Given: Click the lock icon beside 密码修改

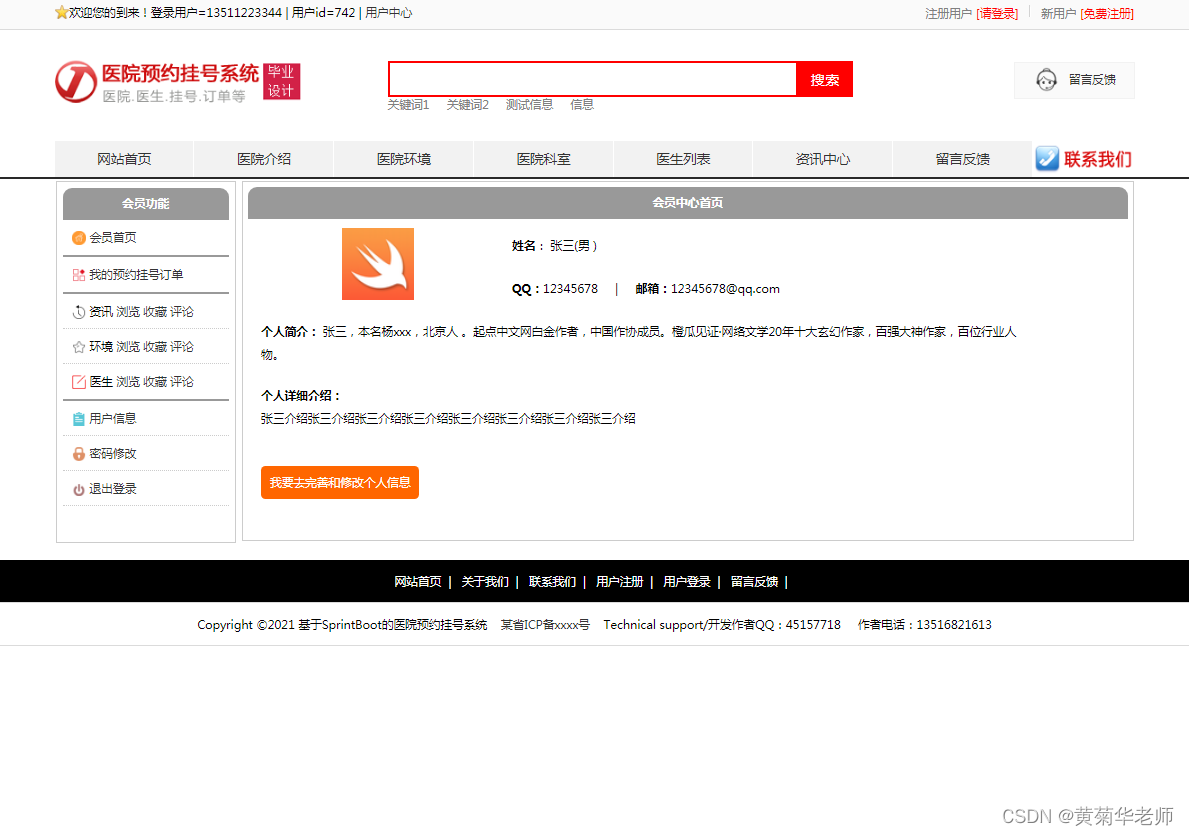Looking at the screenshot, I should 79,454.
